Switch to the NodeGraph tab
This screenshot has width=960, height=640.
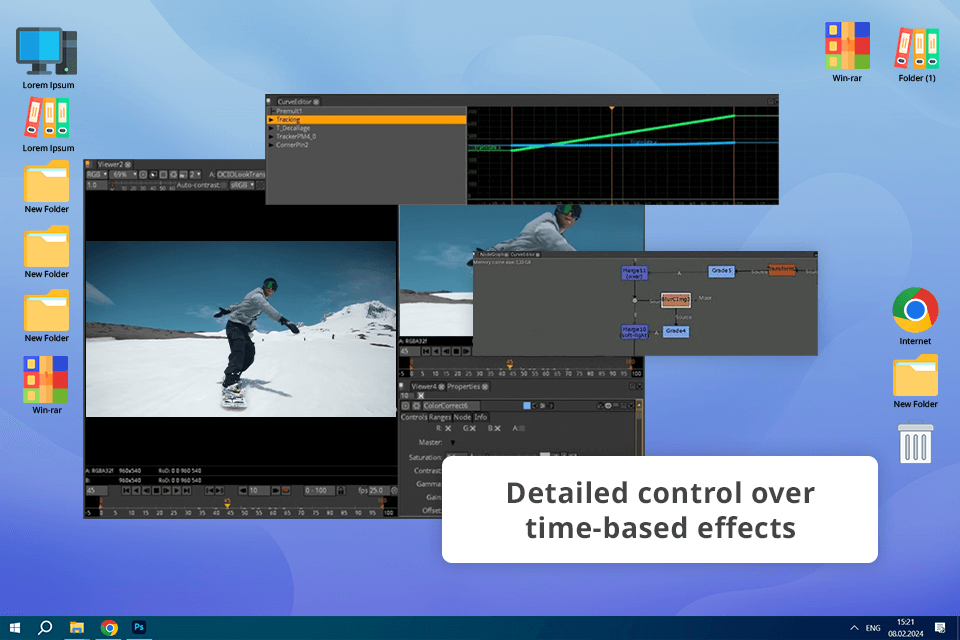[x=492, y=254]
